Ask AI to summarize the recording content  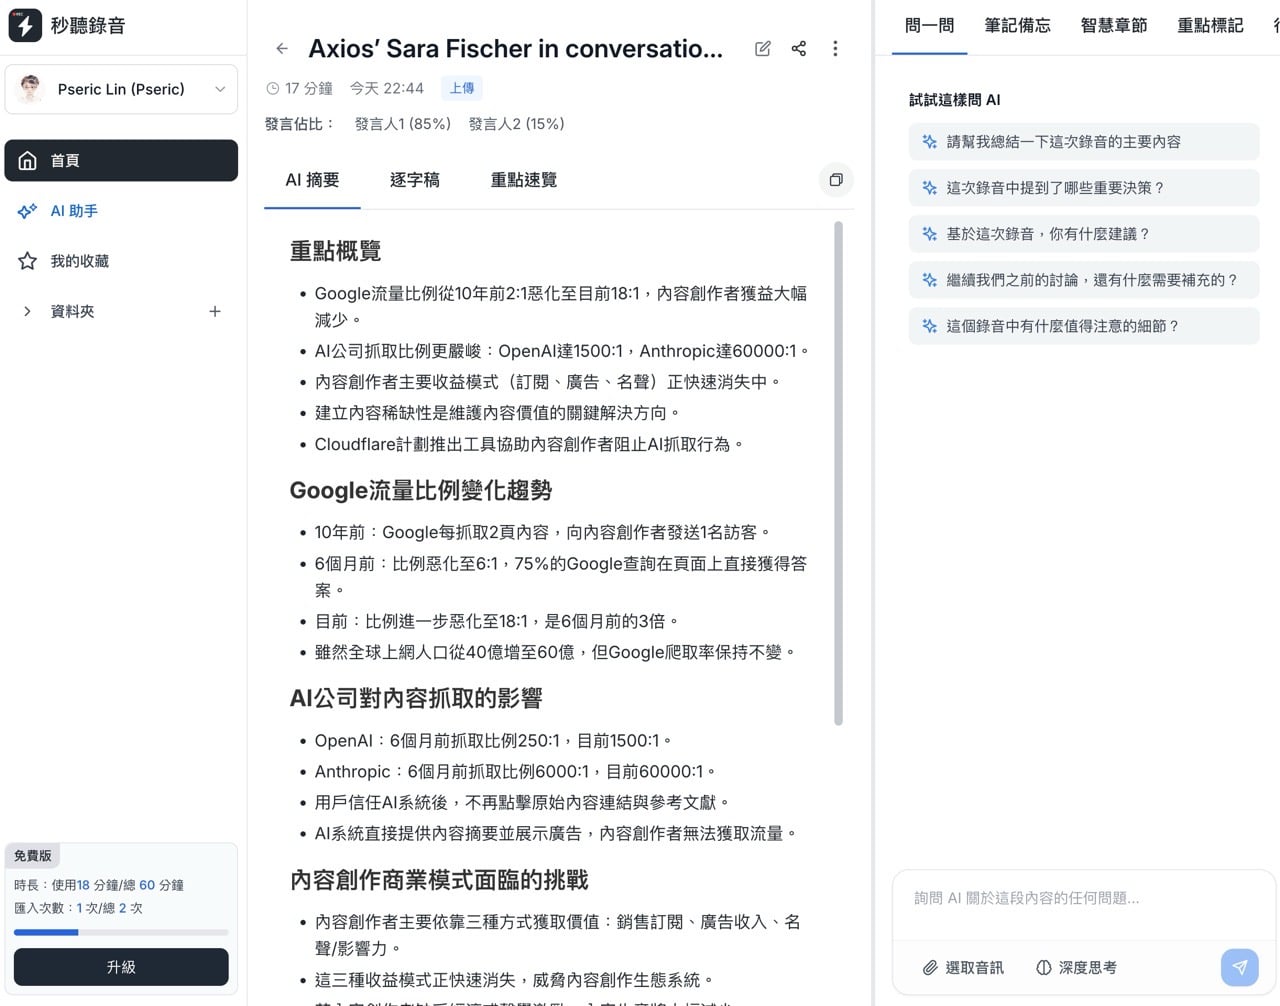(1083, 141)
